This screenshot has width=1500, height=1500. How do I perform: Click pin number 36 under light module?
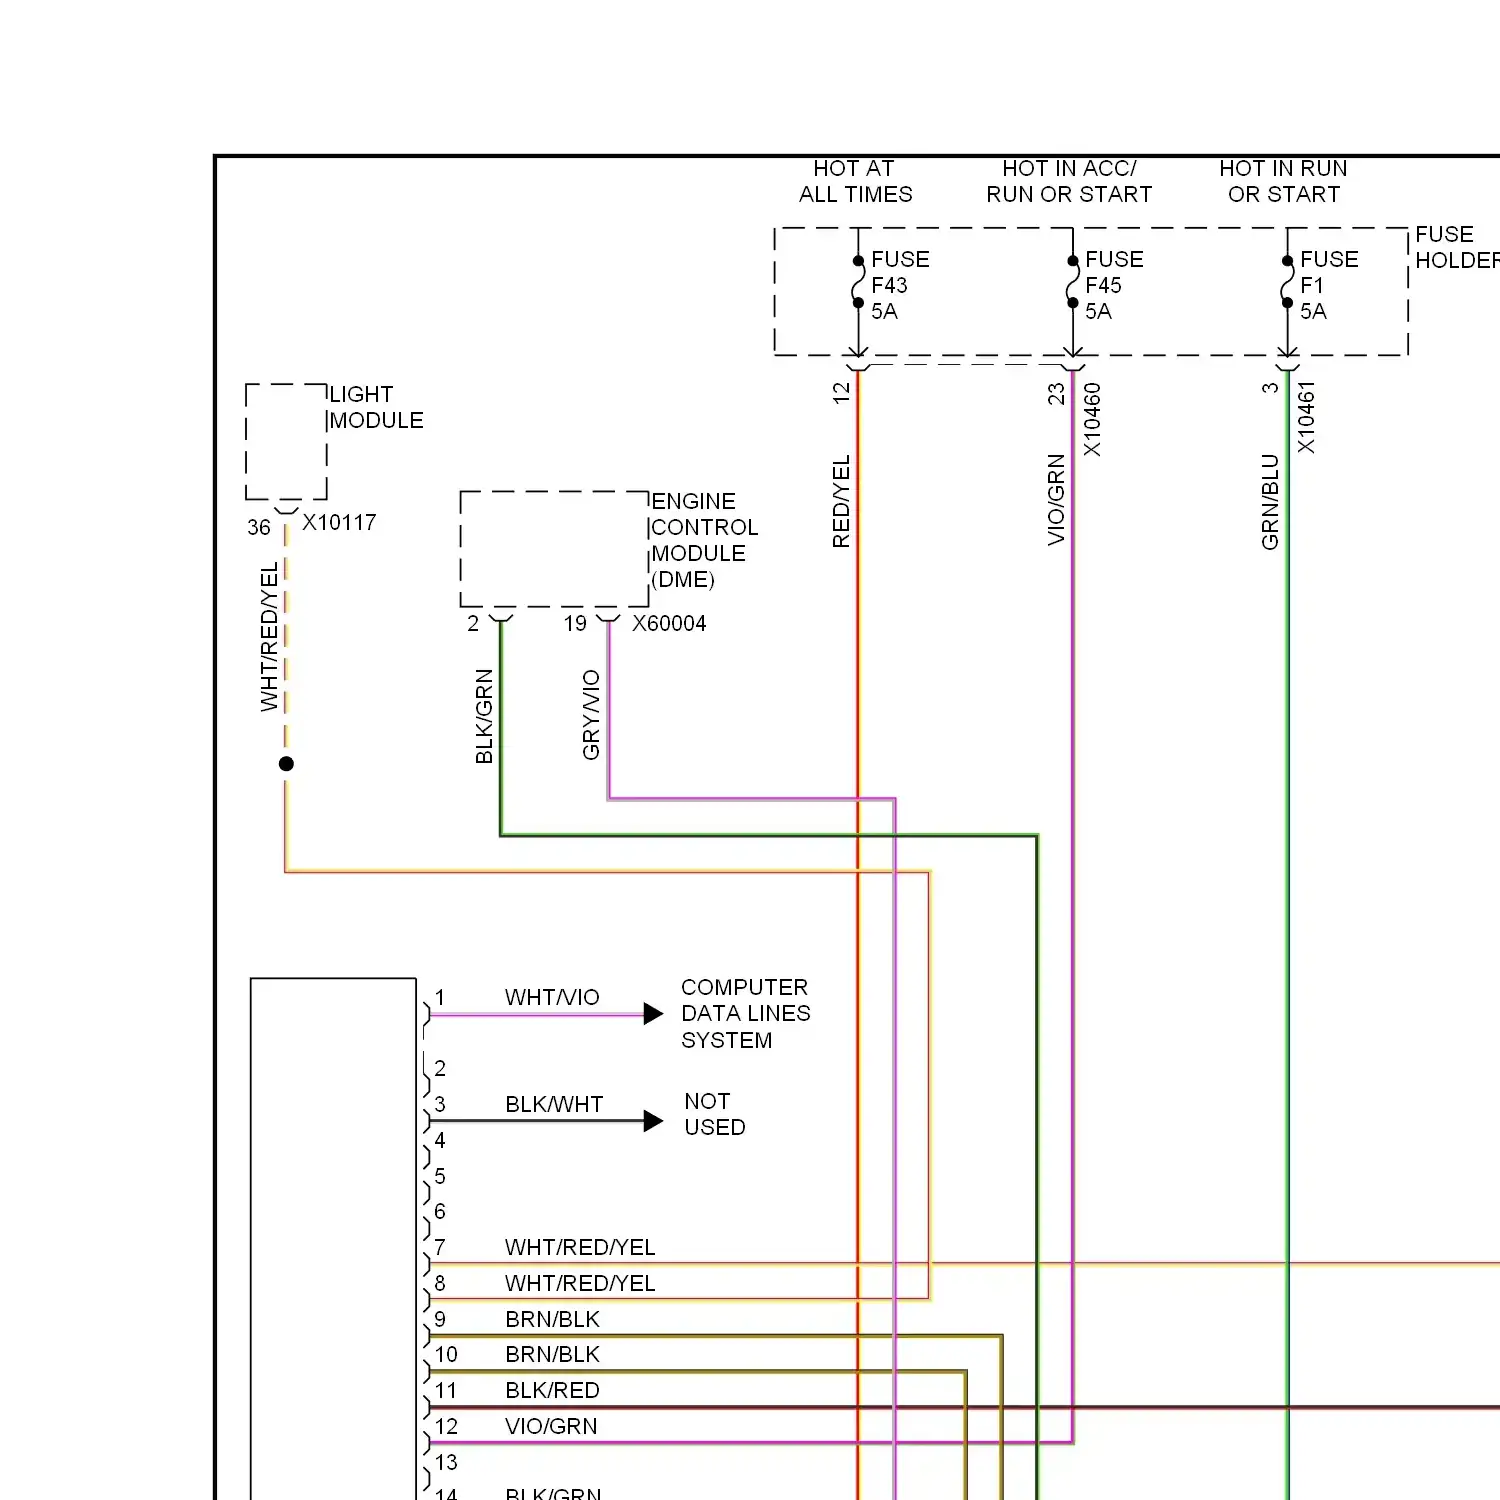(x=259, y=527)
